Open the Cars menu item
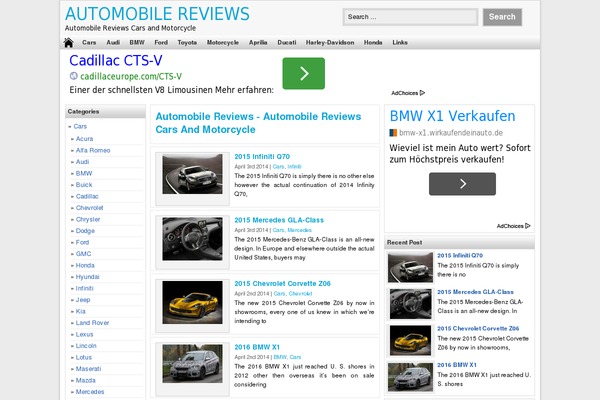The height and width of the screenshot is (400, 600). [x=89, y=42]
